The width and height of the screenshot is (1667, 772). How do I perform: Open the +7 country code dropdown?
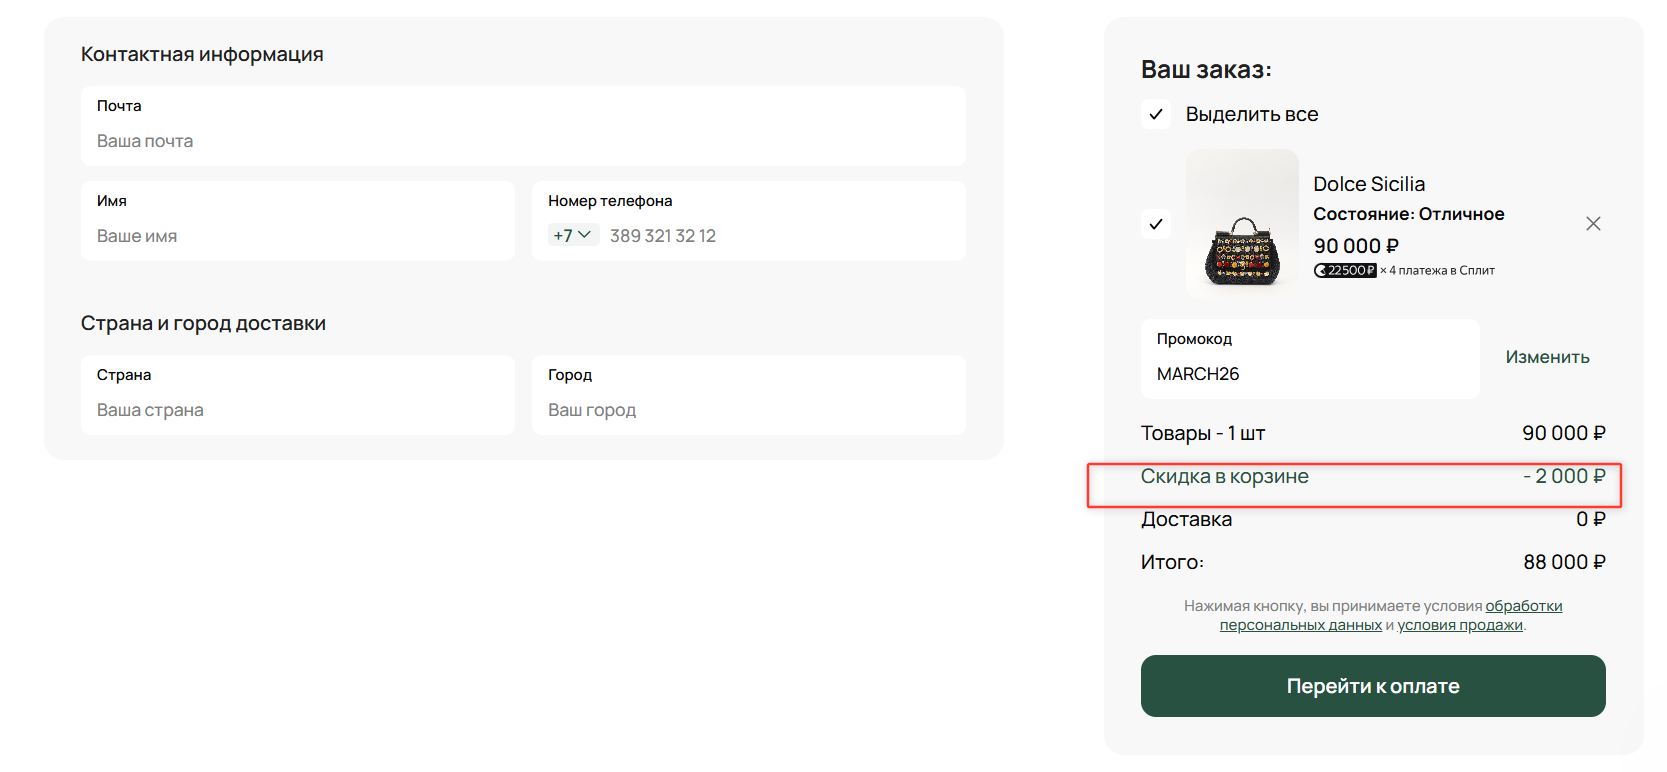[573, 236]
